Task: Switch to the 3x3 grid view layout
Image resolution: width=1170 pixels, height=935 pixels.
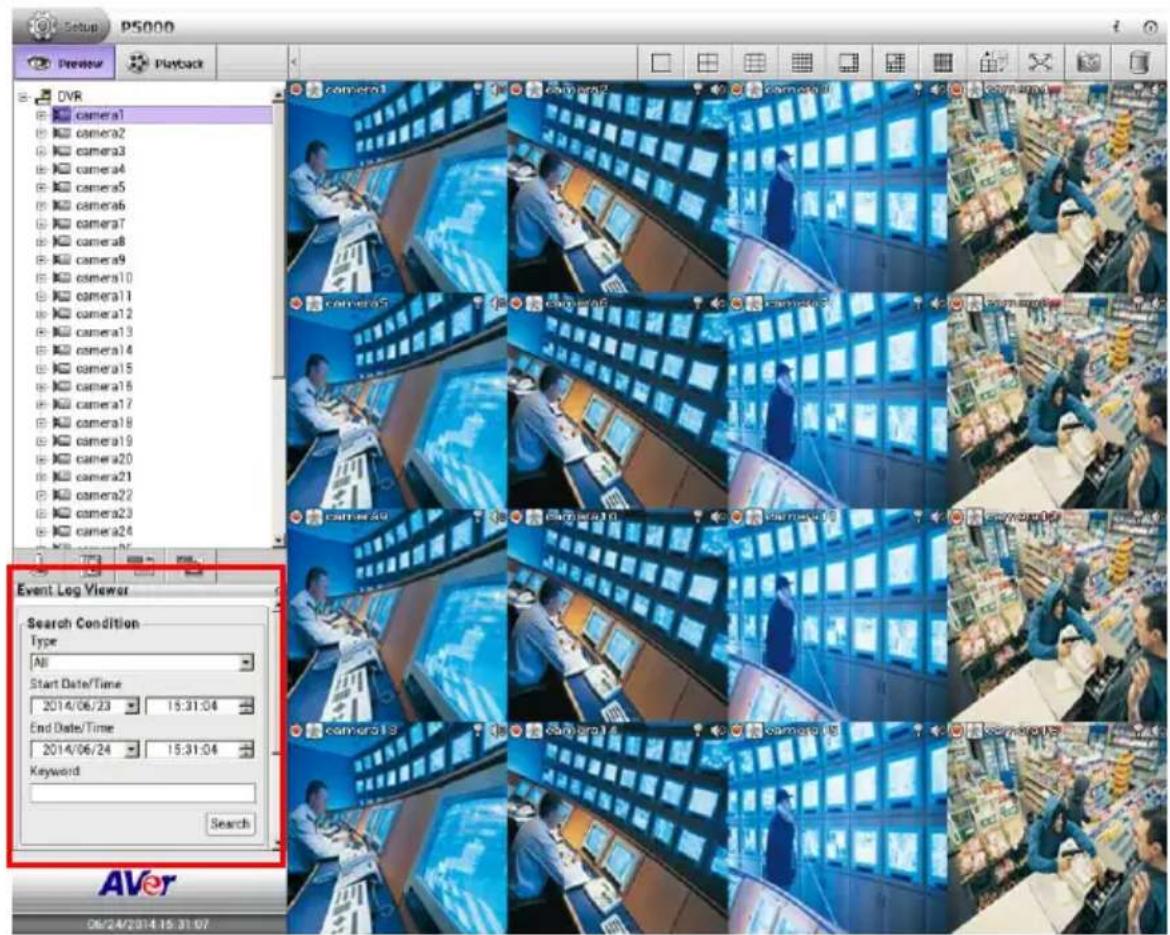Action: [754, 63]
